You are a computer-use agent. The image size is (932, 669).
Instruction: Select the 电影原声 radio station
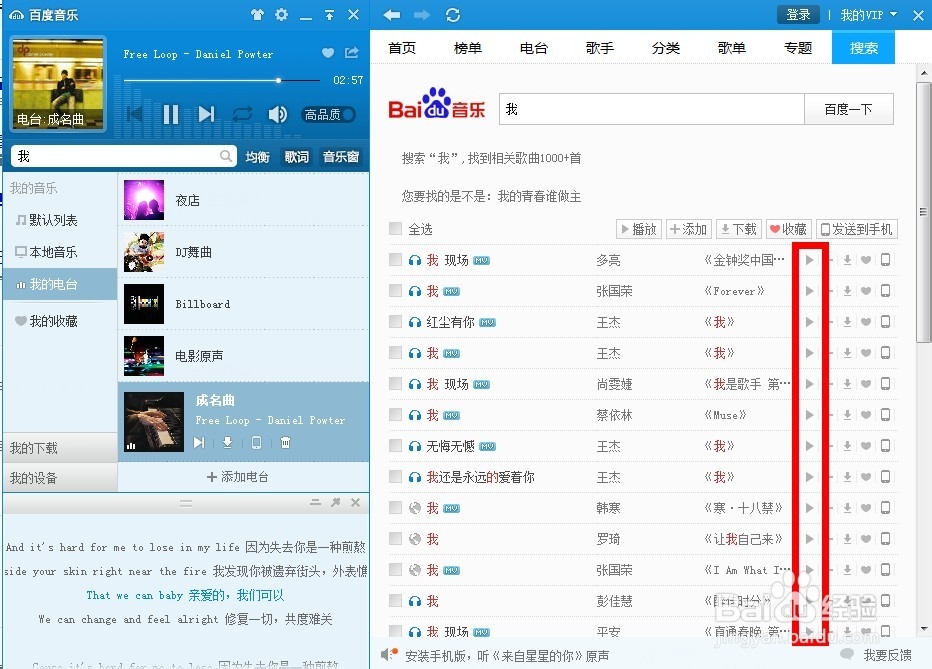coord(244,356)
